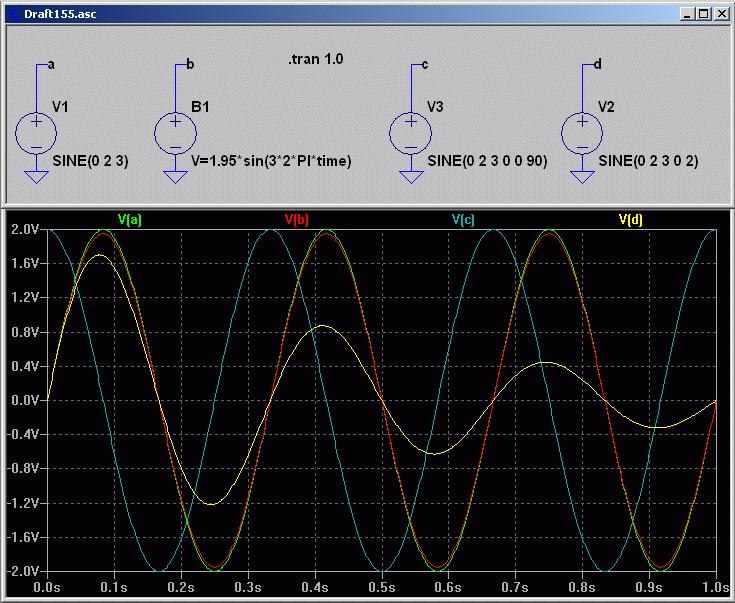Click the 2.0V vertical axis label

click(24, 229)
